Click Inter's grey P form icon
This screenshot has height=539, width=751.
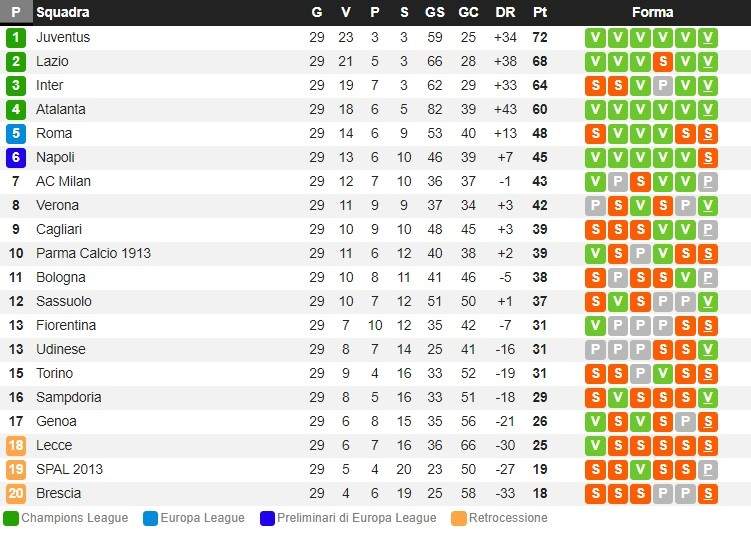tap(663, 85)
